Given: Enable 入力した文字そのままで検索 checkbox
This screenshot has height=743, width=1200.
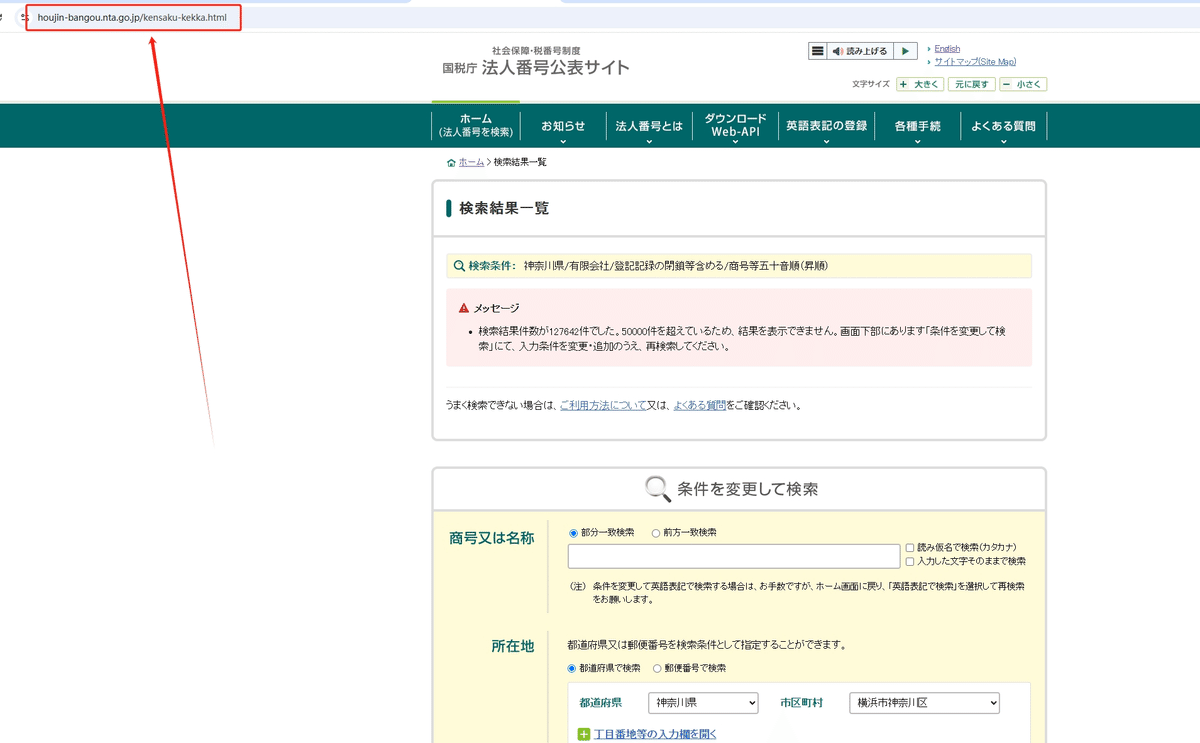Looking at the screenshot, I should click(x=909, y=561).
